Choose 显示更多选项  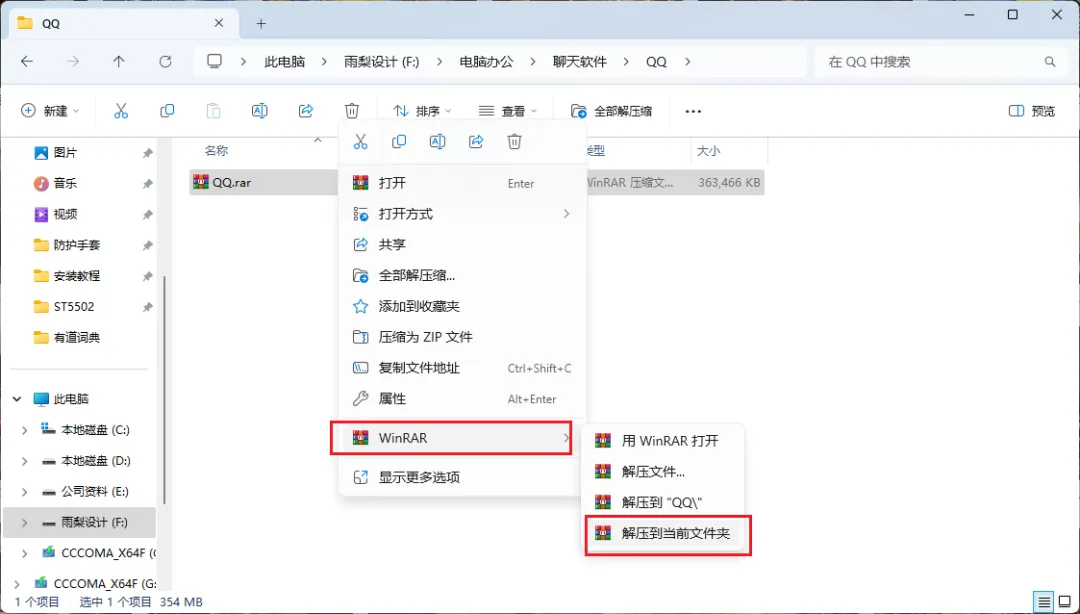462,477
